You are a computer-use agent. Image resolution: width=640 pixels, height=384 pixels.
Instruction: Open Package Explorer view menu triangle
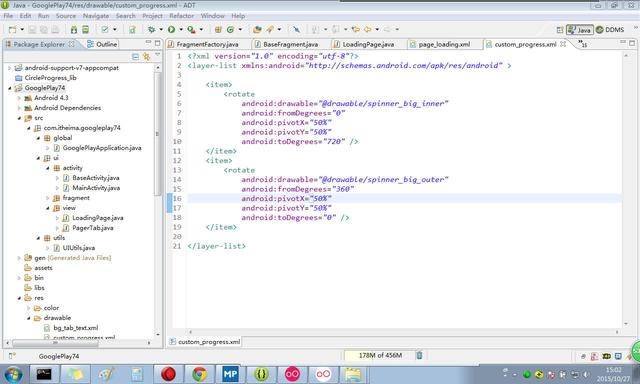(158, 55)
